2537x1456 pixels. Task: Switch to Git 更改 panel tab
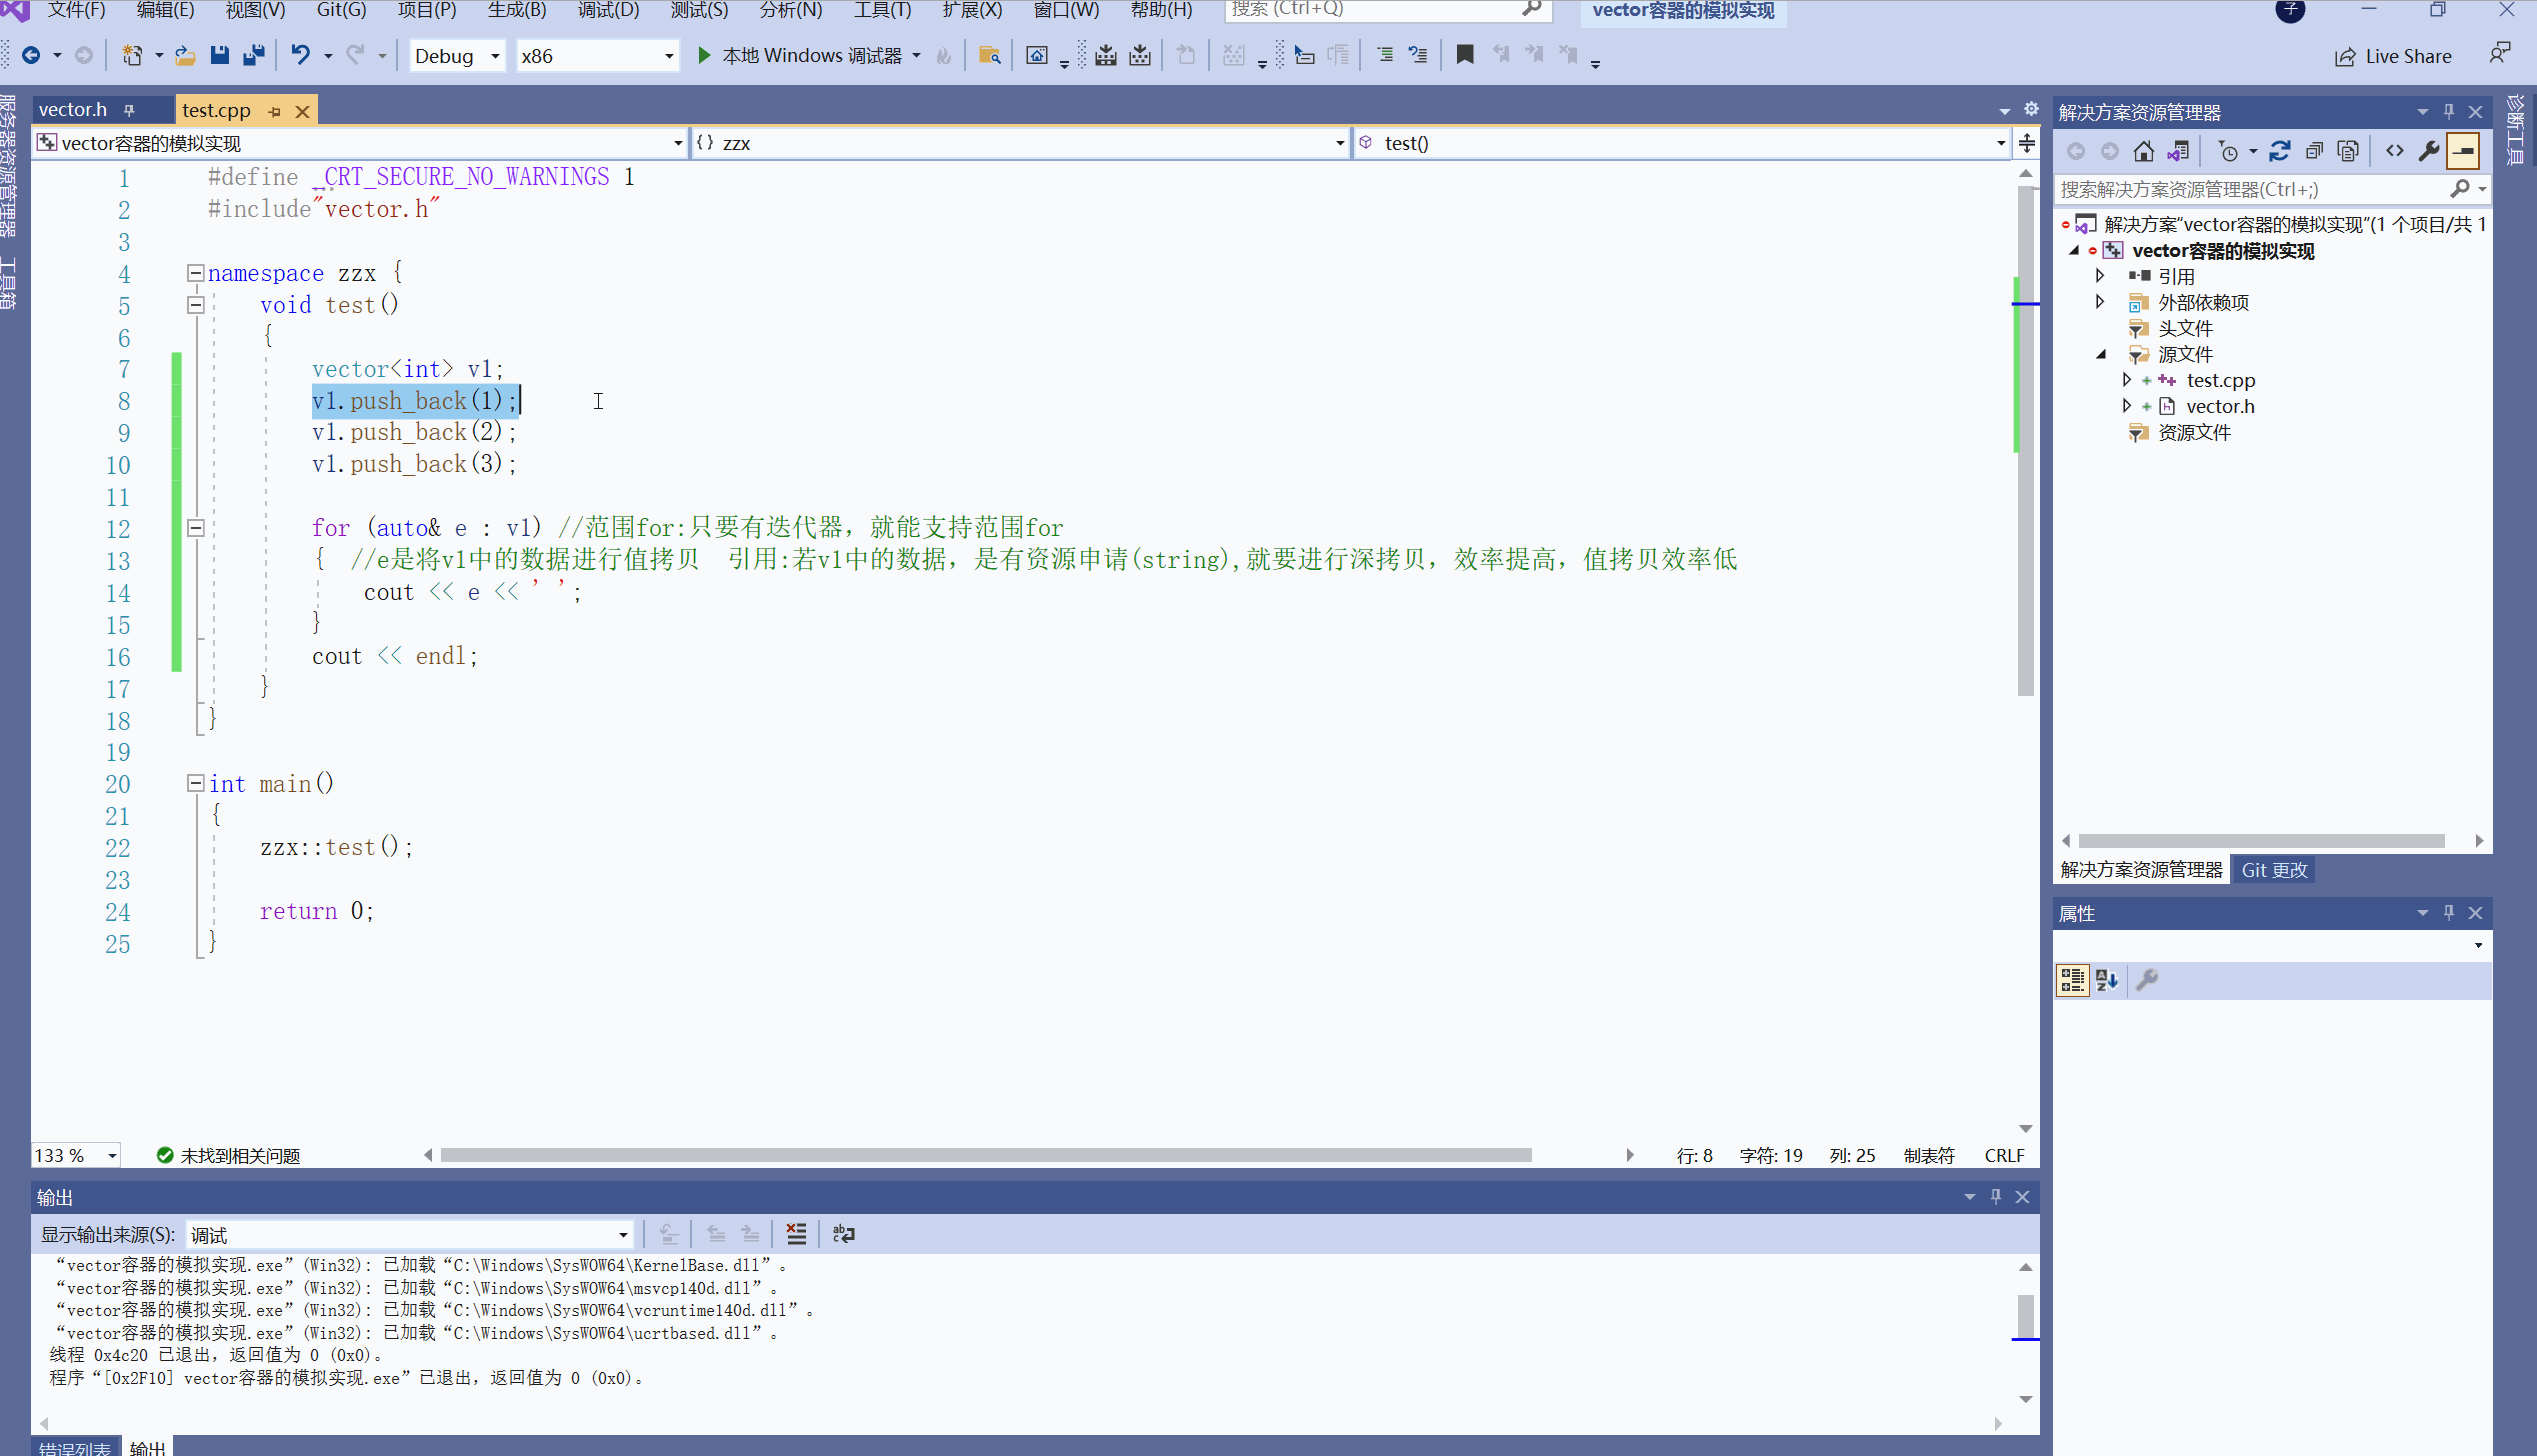[x=2273, y=870]
